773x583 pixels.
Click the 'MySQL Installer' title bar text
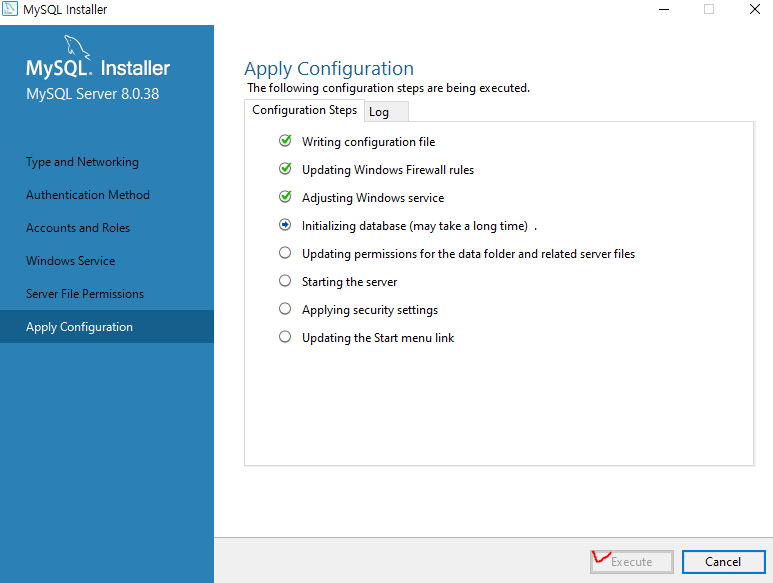click(x=65, y=10)
